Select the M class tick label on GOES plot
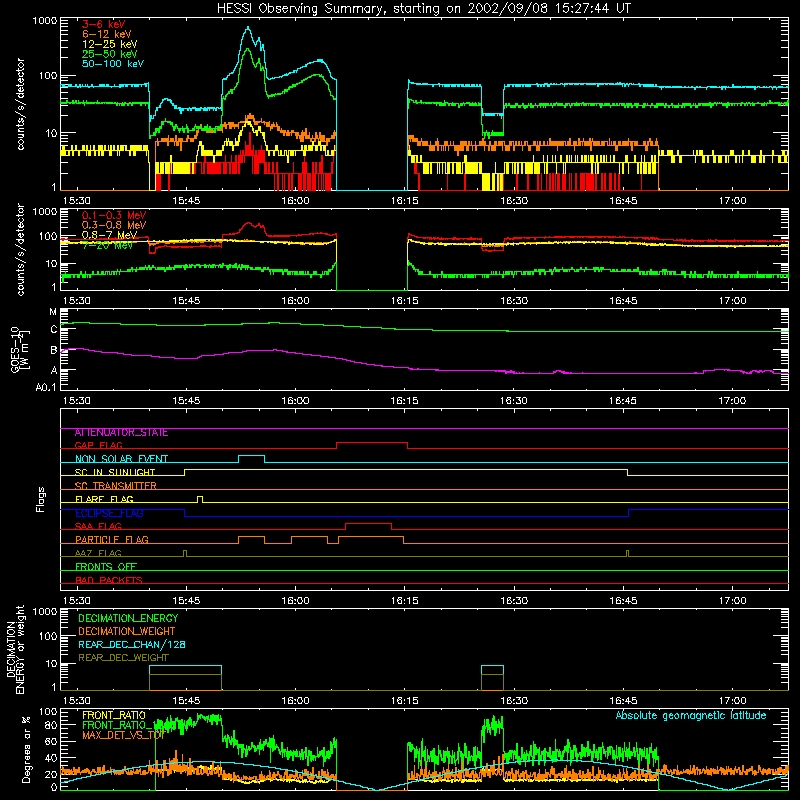The height and width of the screenshot is (800, 800). [x=53, y=312]
